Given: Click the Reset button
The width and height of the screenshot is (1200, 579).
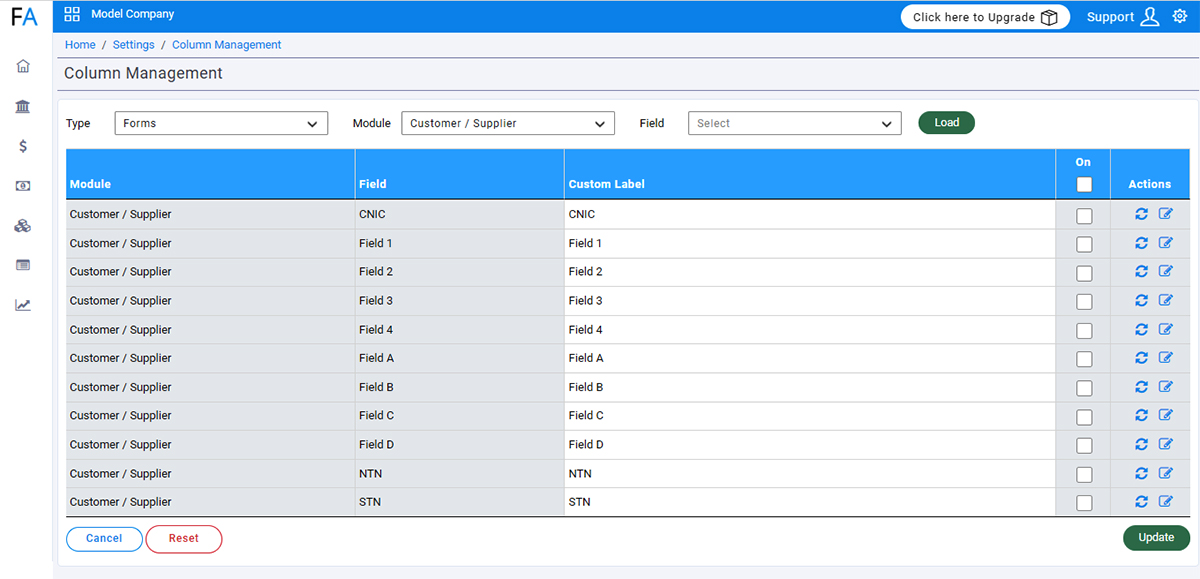Looking at the screenshot, I should click(184, 539).
